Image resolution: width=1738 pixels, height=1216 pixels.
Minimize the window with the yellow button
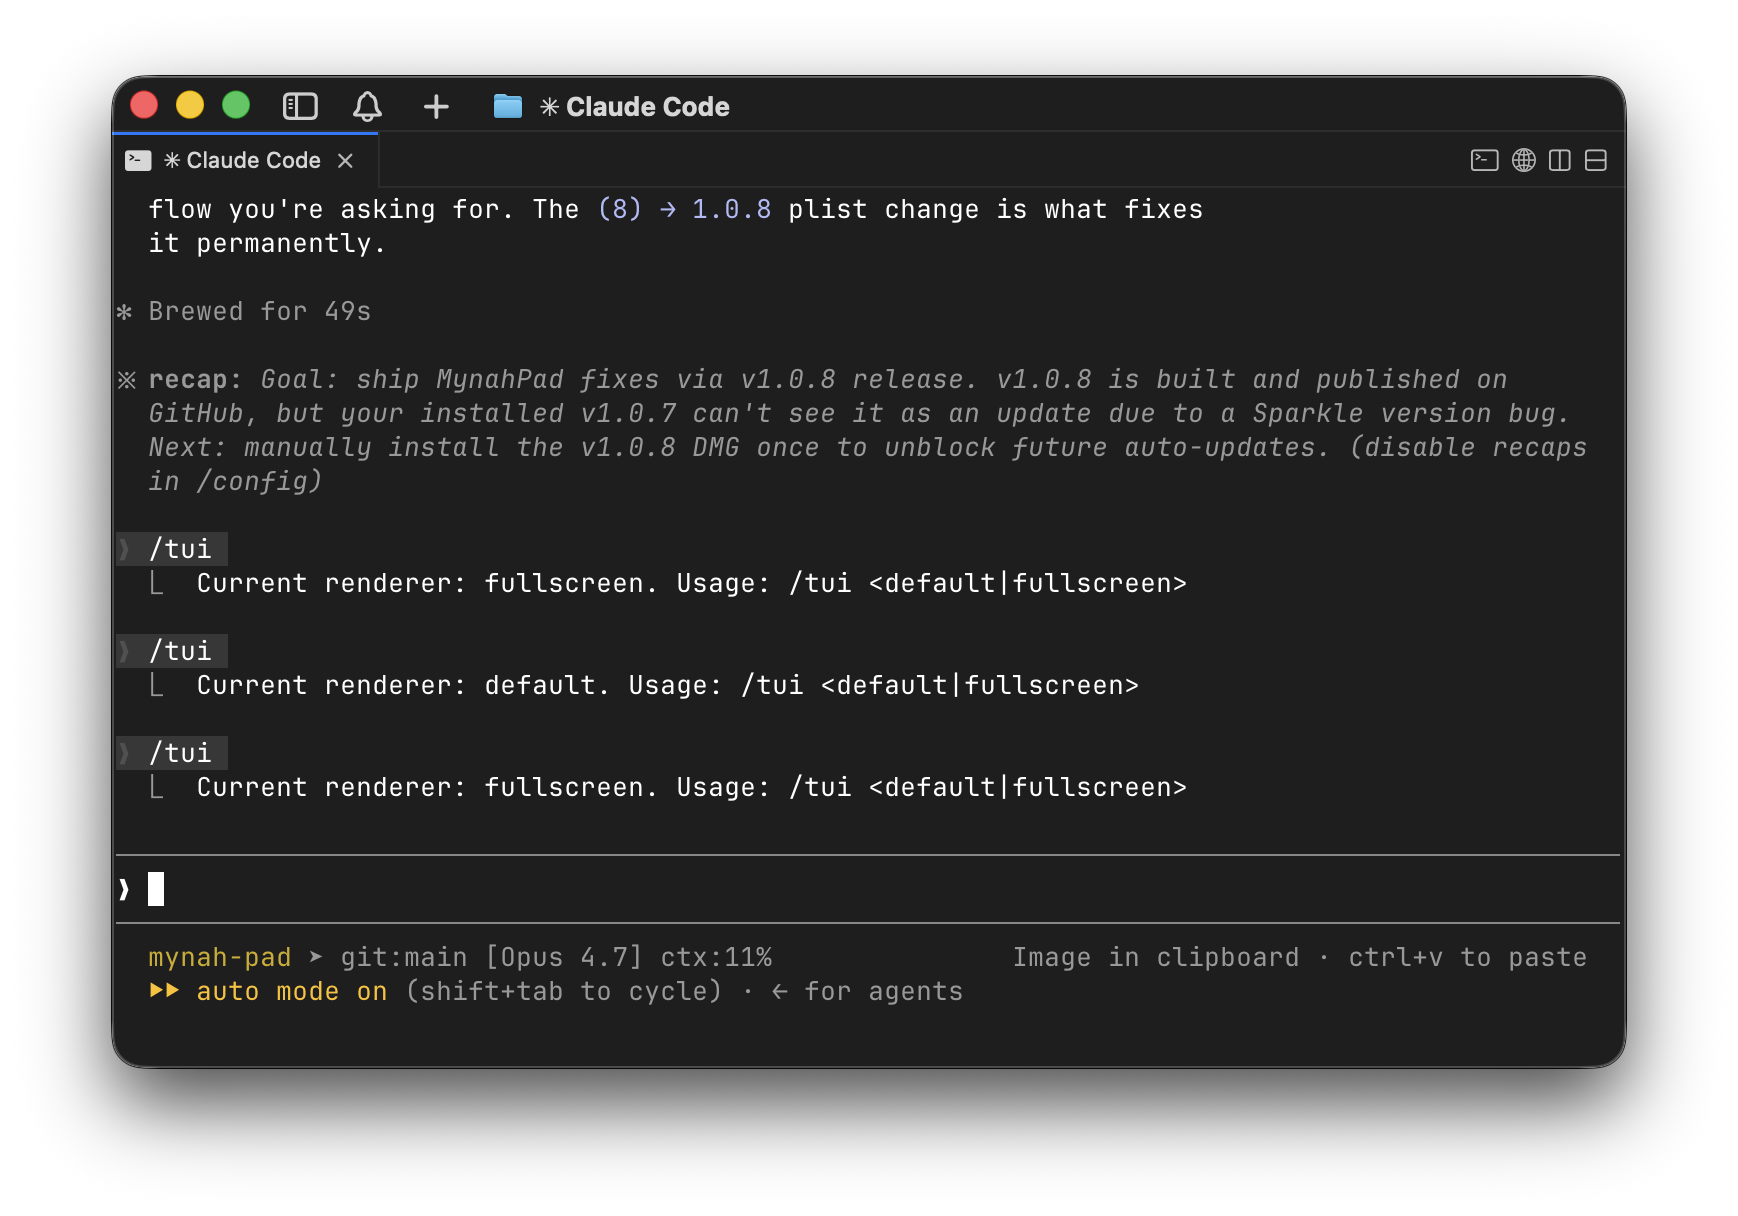click(190, 105)
